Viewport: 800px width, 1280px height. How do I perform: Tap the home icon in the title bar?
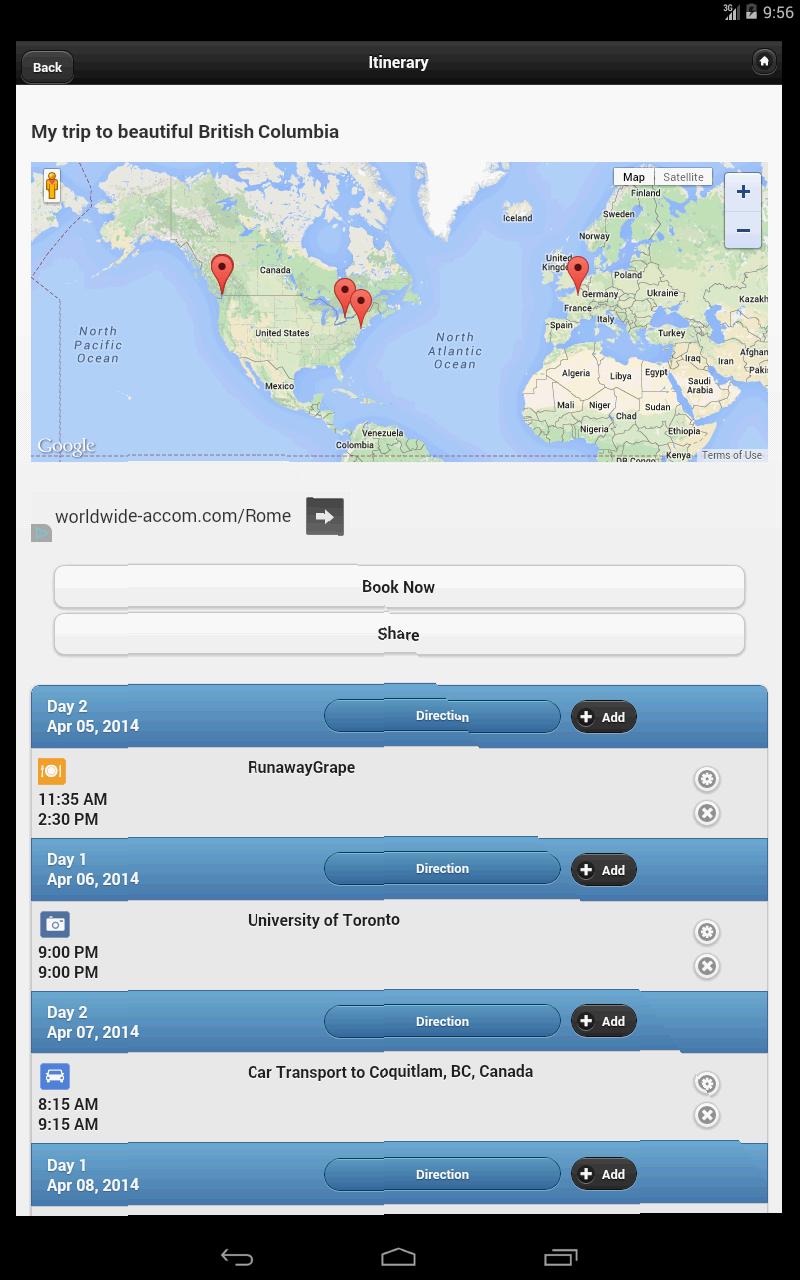pyautogui.click(x=765, y=61)
